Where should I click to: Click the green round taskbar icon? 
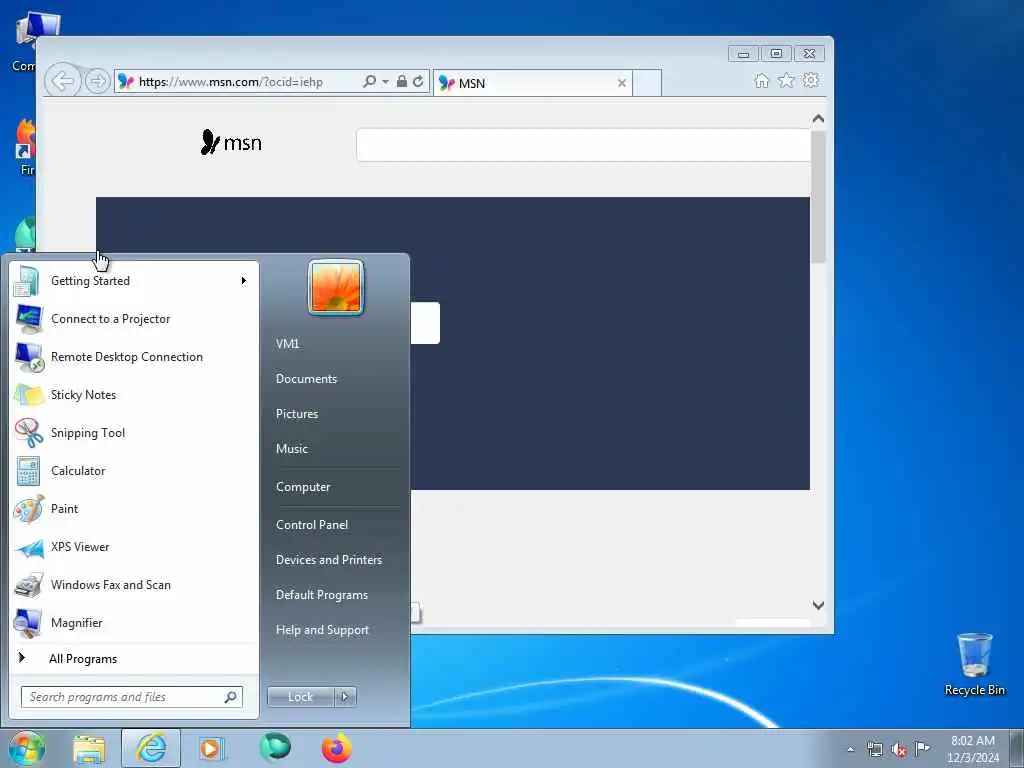coord(275,748)
